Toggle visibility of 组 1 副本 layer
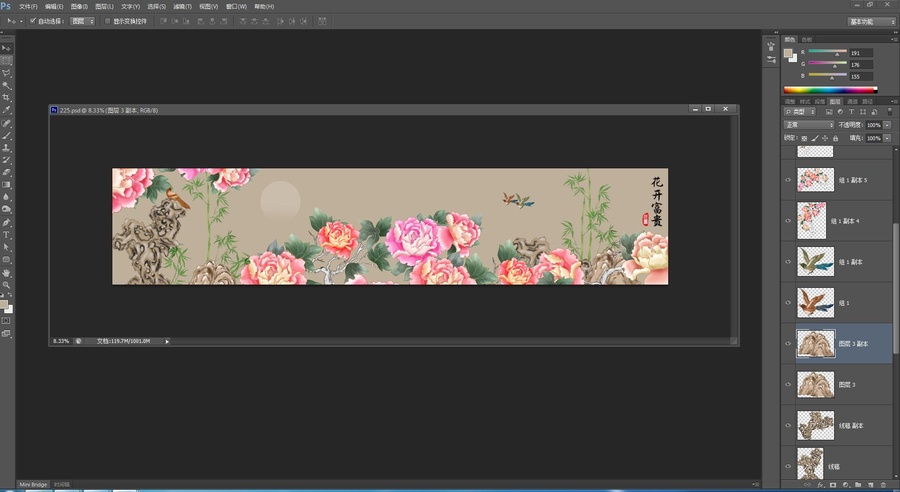900x492 pixels. coord(788,262)
